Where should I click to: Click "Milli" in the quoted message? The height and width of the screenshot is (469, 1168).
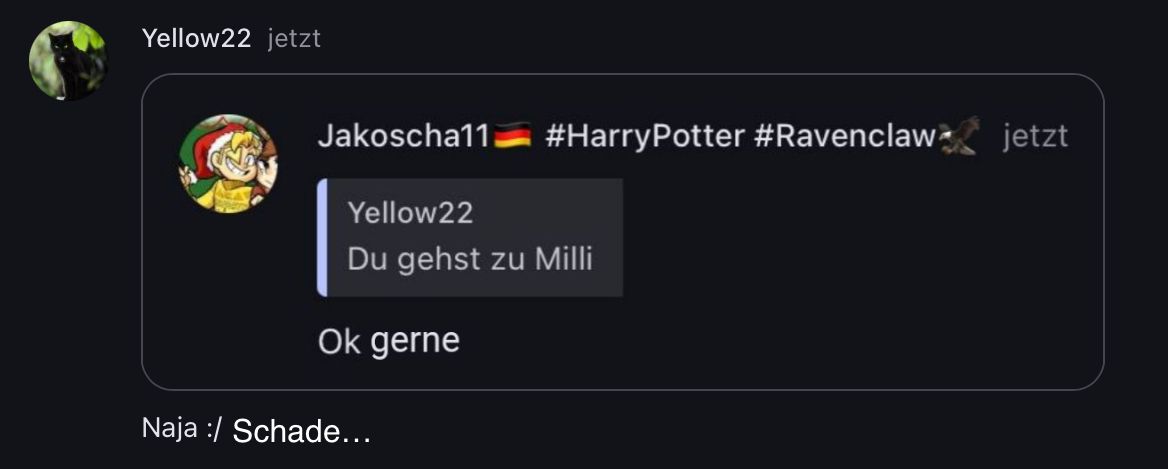(x=564, y=260)
